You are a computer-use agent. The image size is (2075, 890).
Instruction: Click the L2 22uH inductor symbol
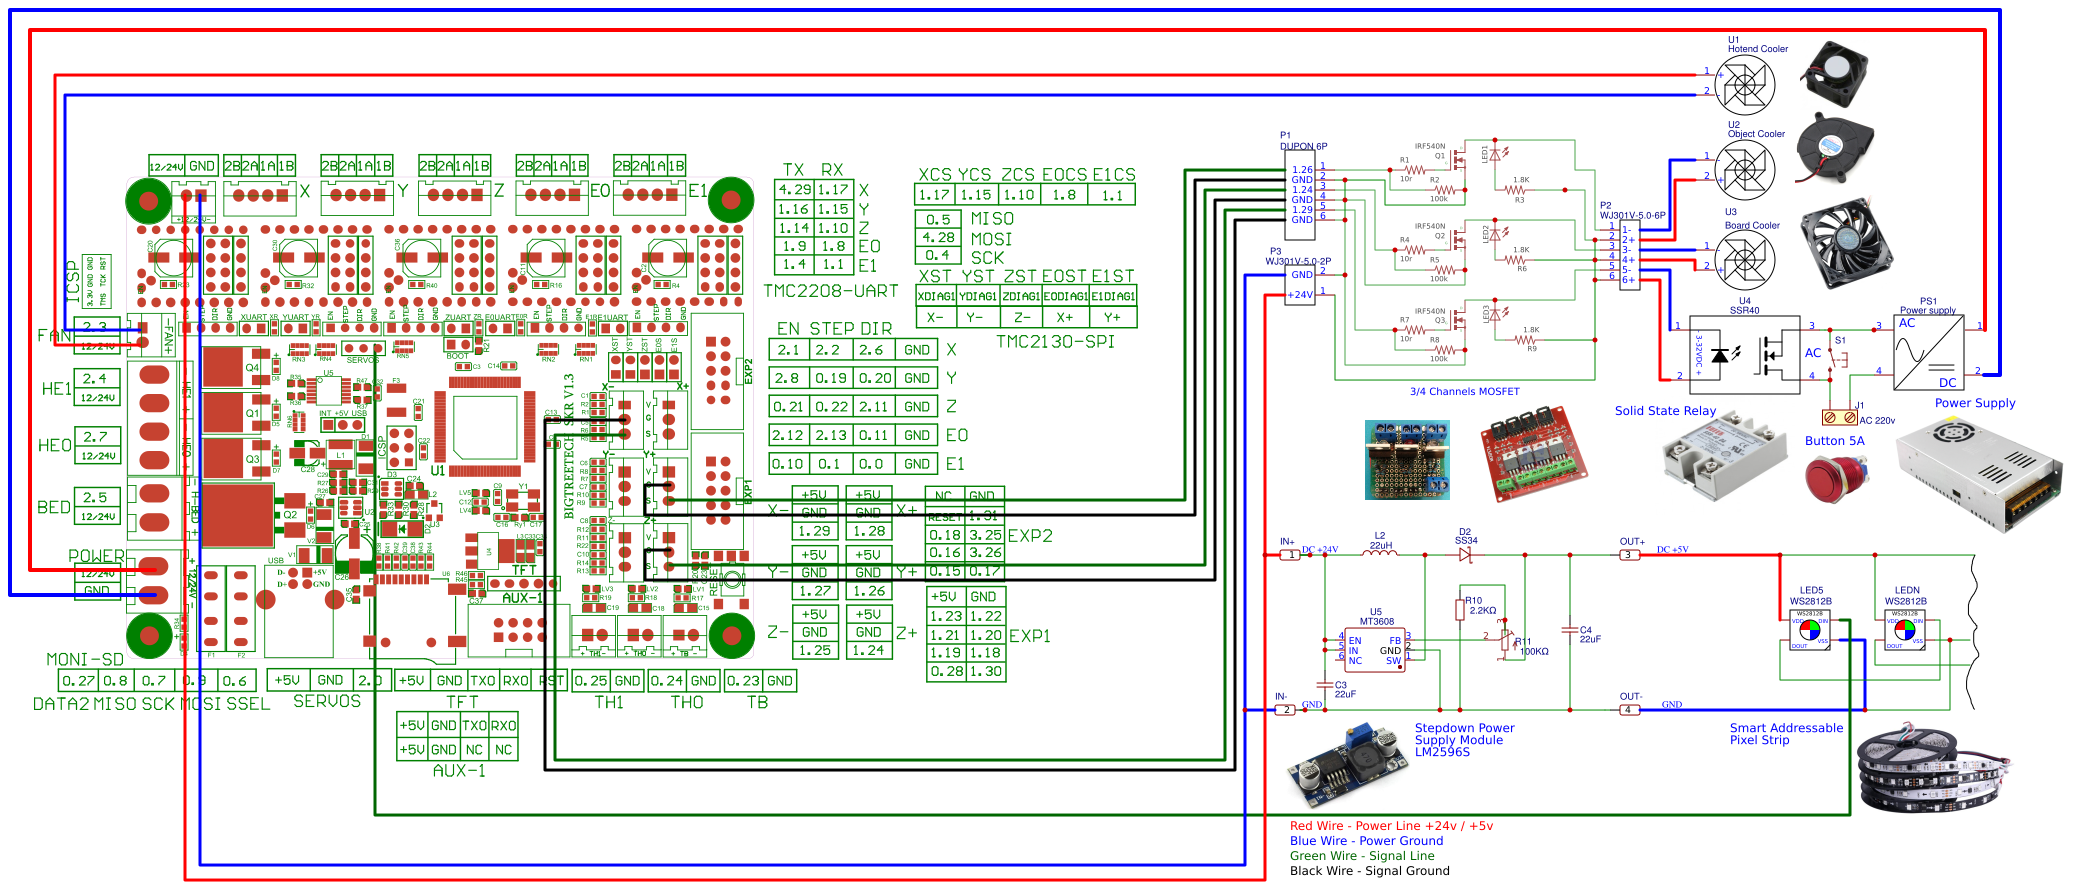click(x=1380, y=552)
